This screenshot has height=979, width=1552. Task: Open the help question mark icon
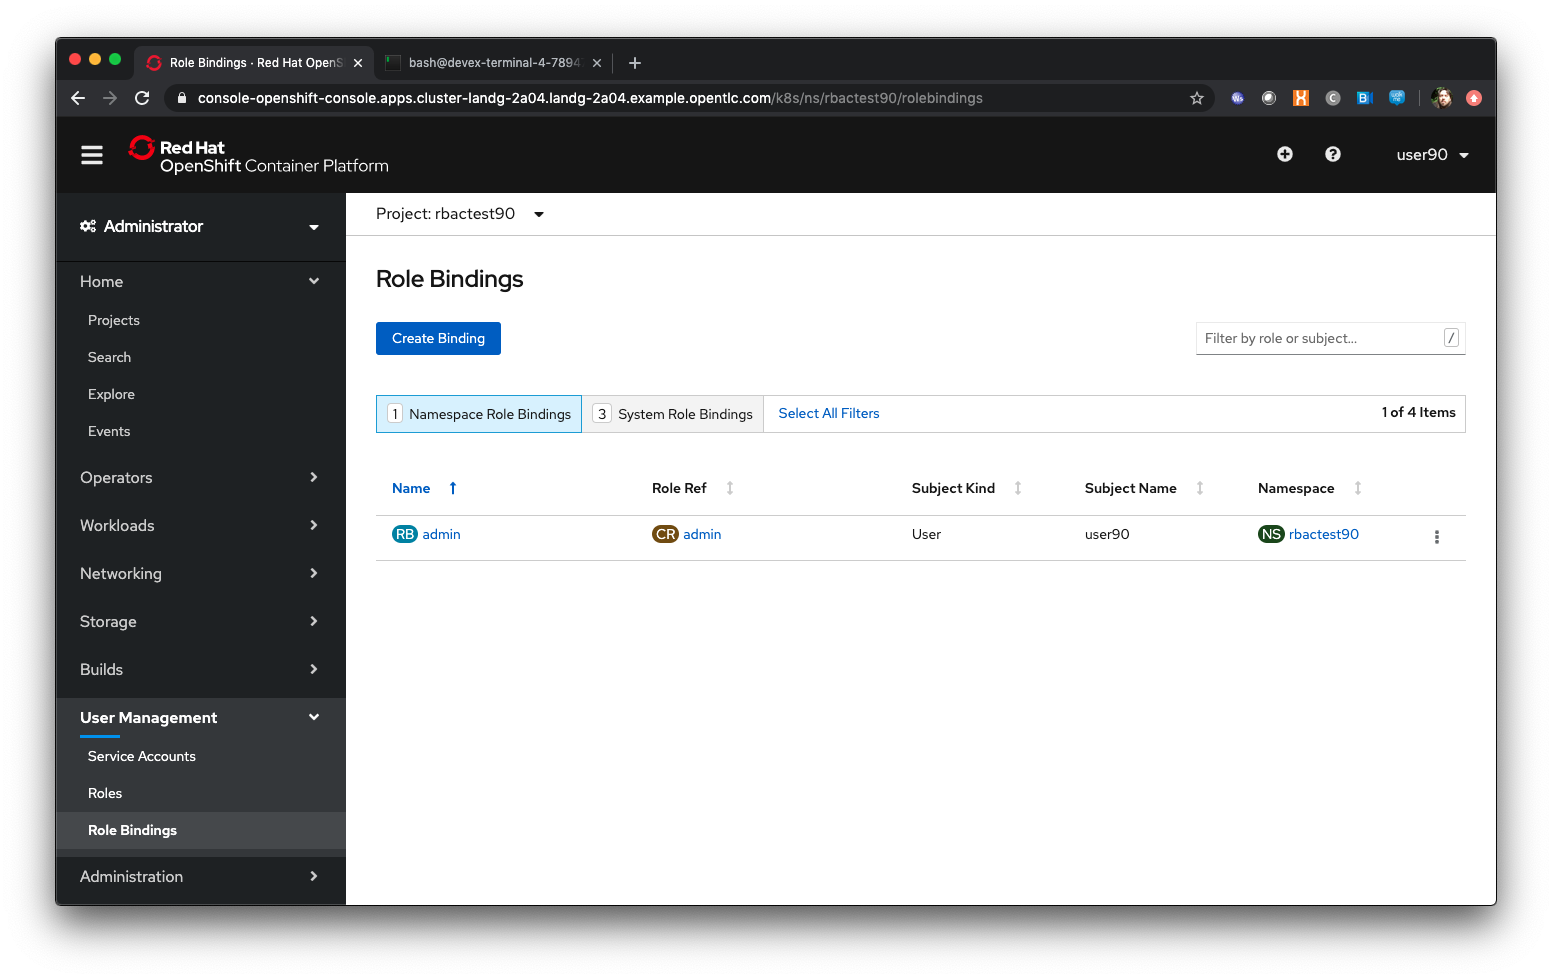1333,154
